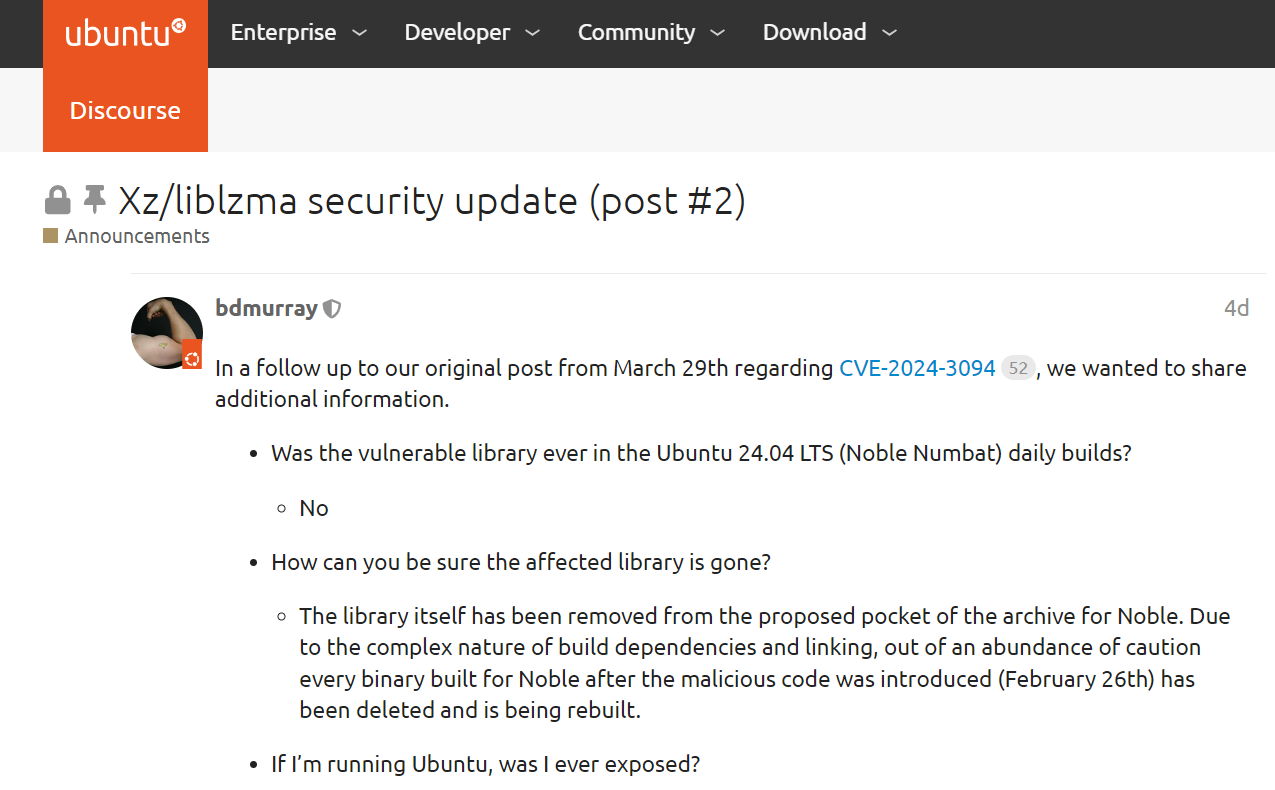Expand the Developer dropdown chevron

pos(533,33)
